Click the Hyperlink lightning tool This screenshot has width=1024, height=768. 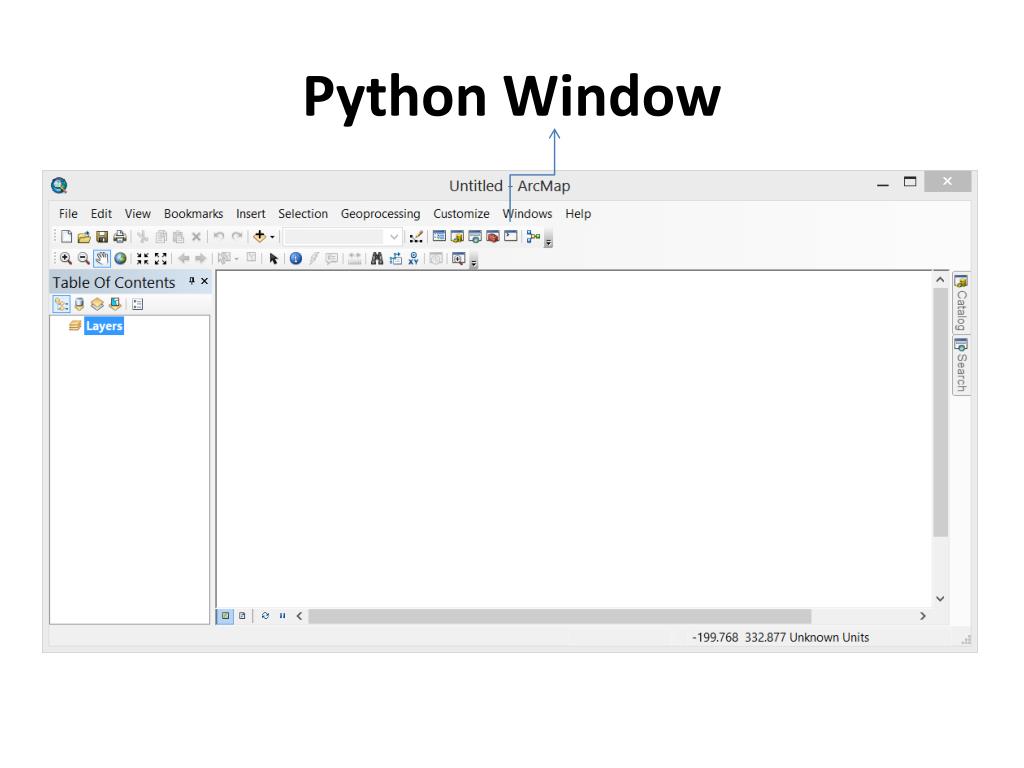point(314,259)
